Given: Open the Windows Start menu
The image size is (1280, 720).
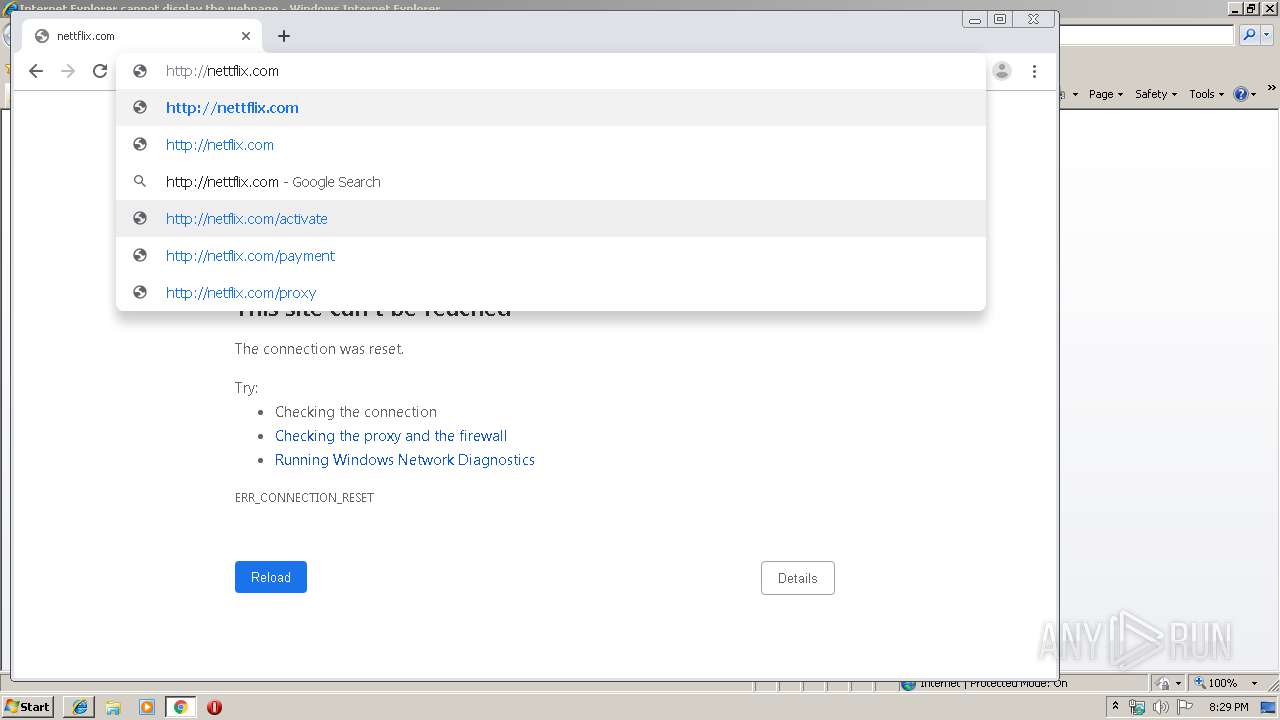Looking at the screenshot, I should pos(28,706).
